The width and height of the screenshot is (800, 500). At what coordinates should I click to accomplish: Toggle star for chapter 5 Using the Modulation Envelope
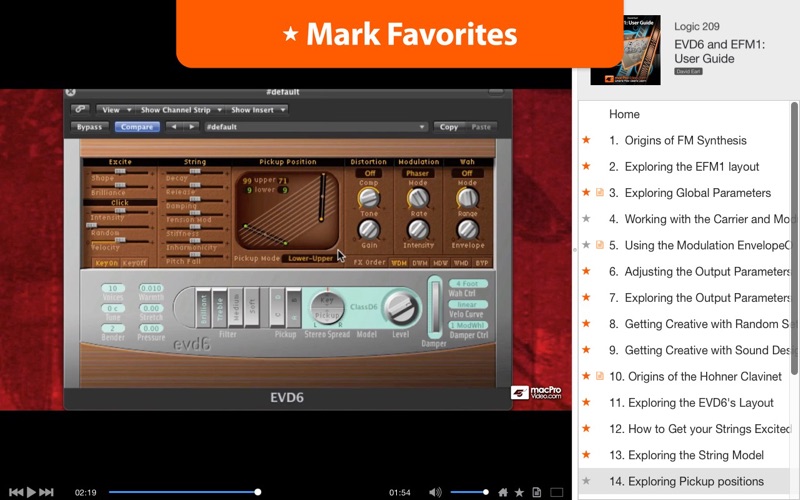pos(587,245)
